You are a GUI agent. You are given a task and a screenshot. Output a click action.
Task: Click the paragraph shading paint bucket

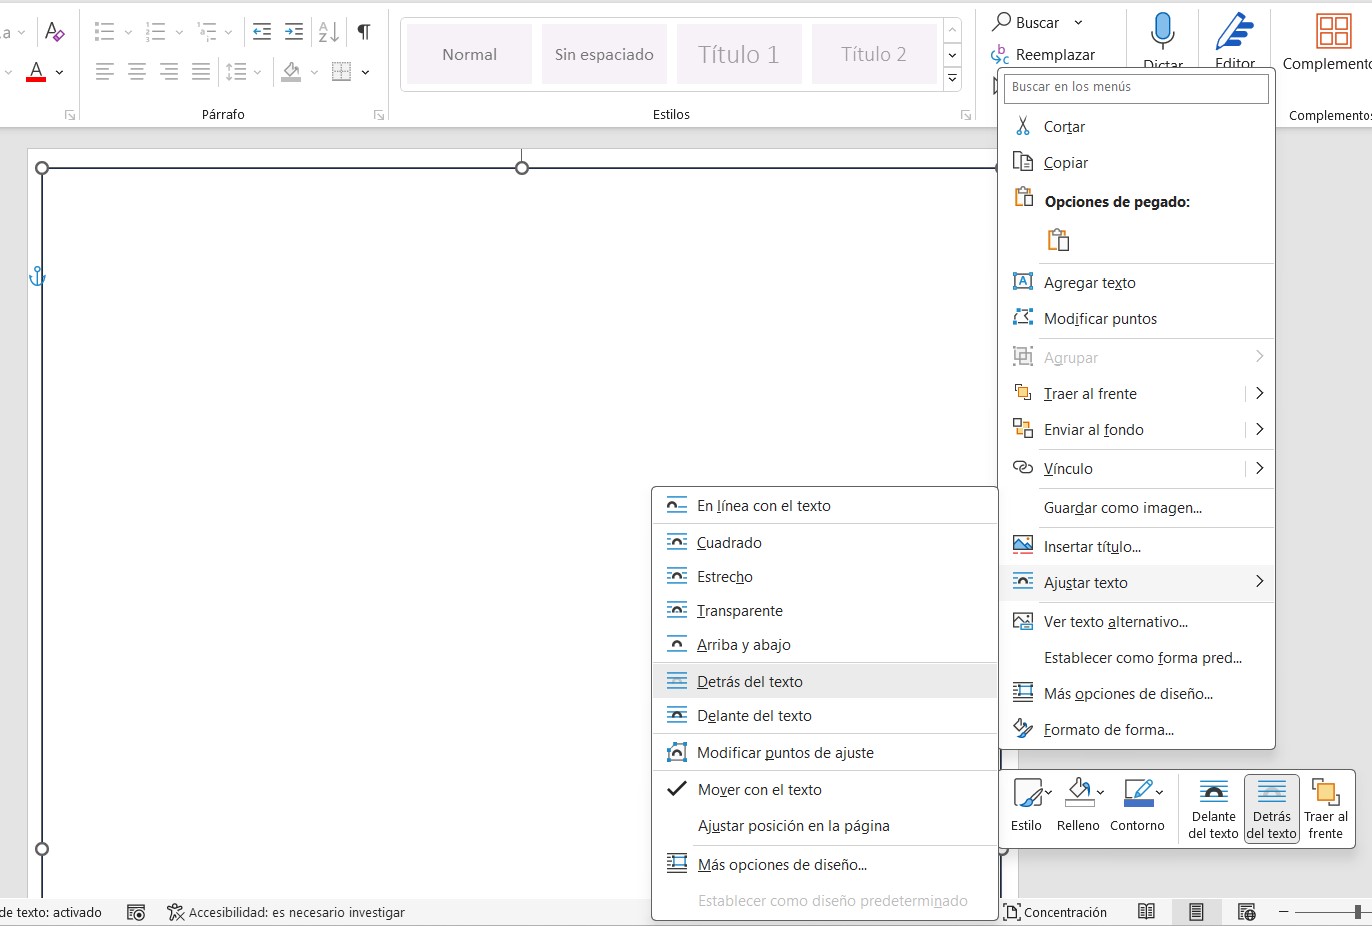pyautogui.click(x=291, y=72)
